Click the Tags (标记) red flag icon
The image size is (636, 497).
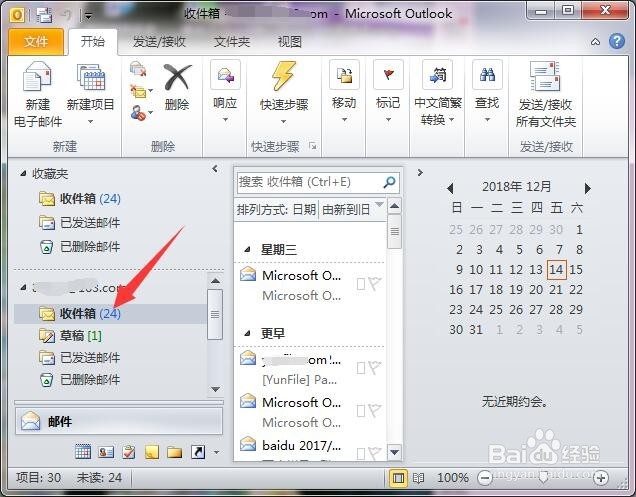pos(389,75)
